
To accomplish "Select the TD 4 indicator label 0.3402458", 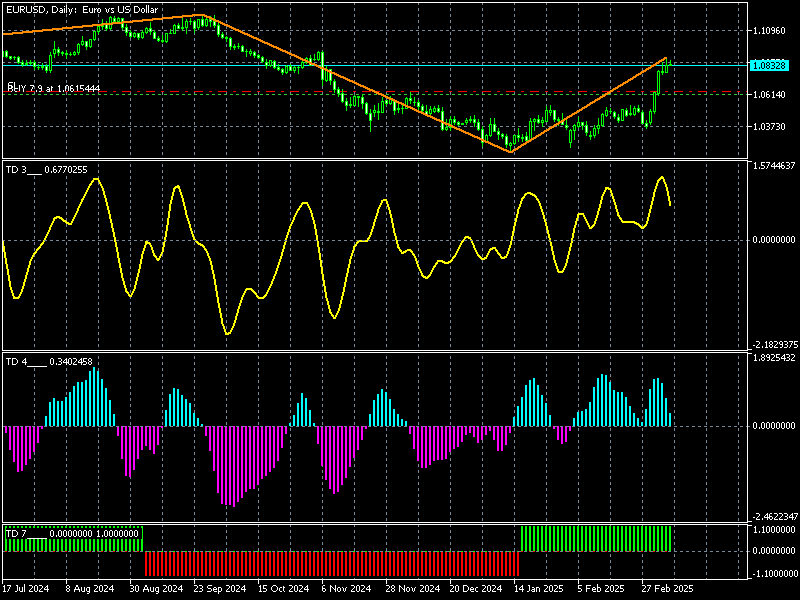I will [x=49, y=362].
